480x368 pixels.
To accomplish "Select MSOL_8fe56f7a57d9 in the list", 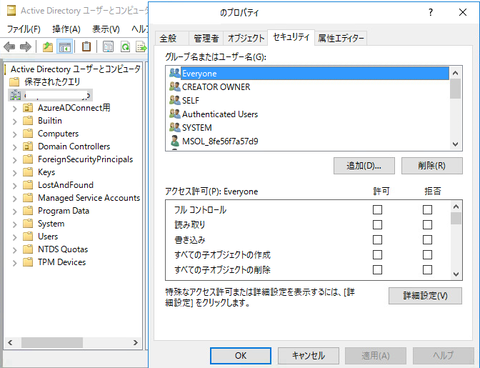I will click(x=220, y=141).
